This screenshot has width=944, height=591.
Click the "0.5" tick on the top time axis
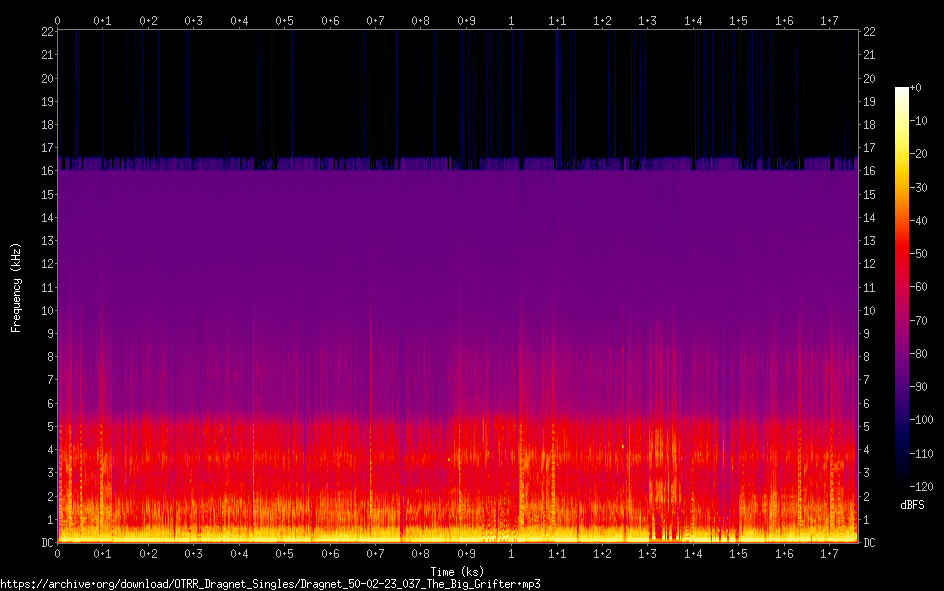coord(285,20)
